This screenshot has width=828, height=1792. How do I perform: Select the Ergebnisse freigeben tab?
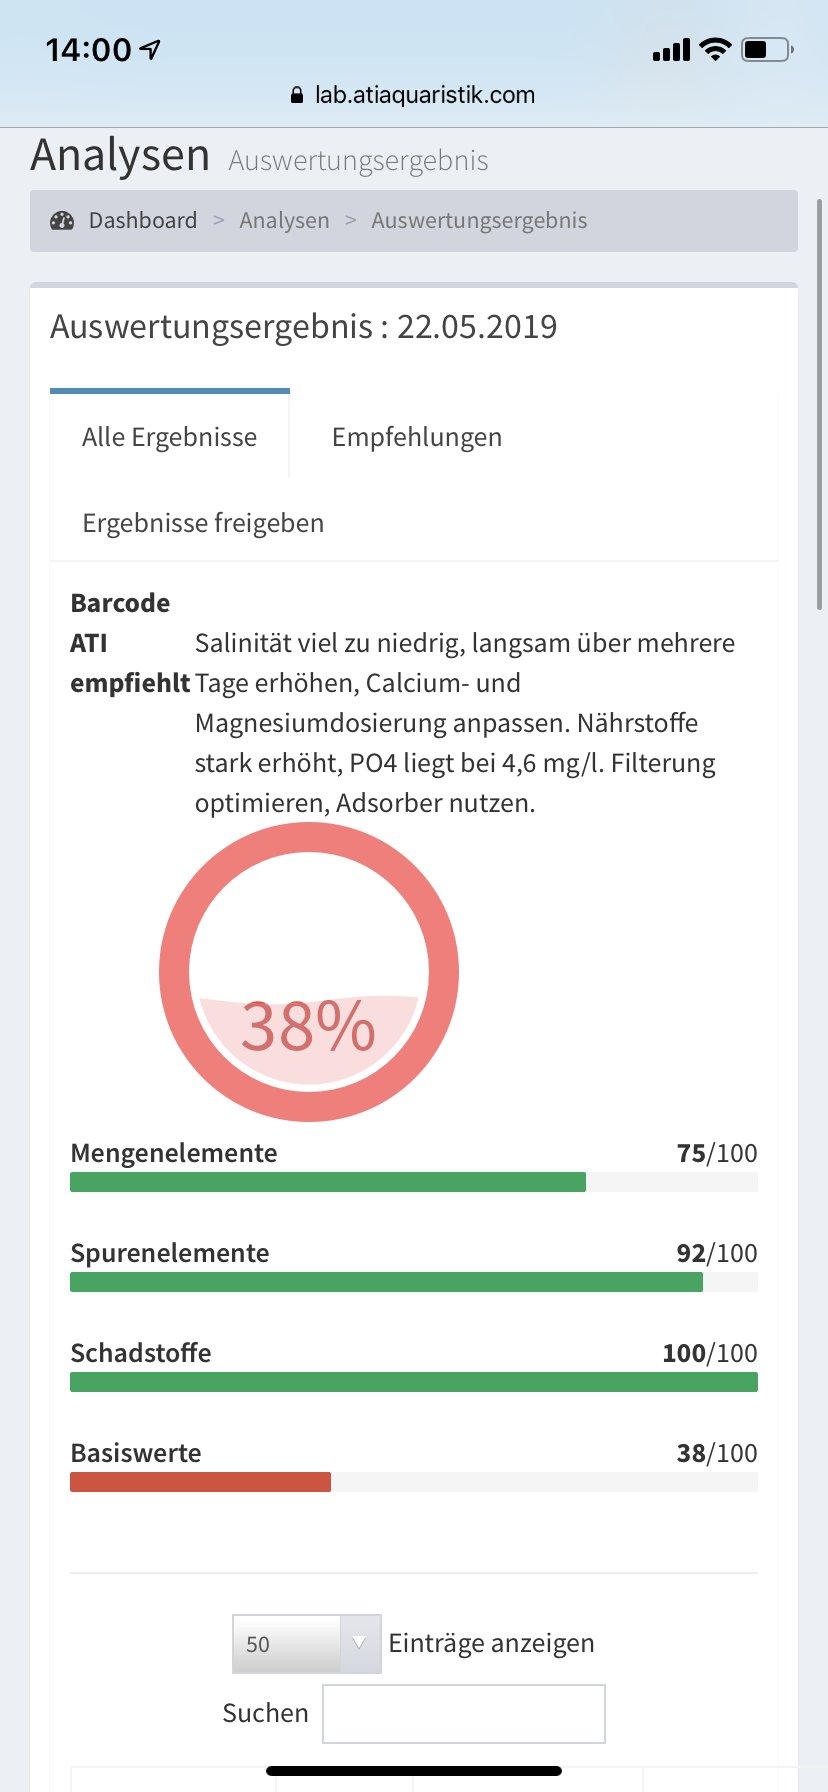tap(203, 523)
